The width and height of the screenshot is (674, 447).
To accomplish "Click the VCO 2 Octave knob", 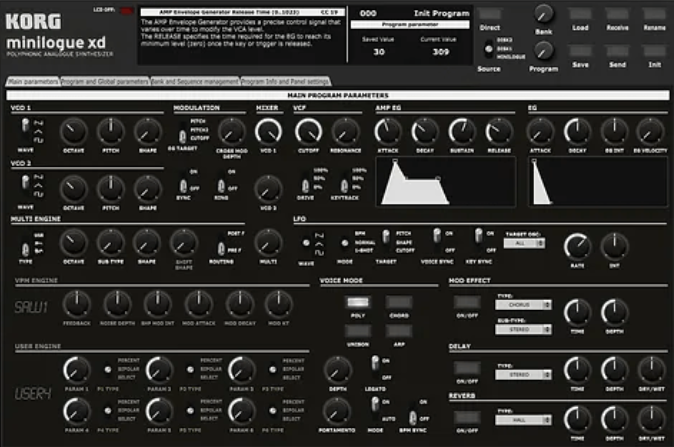I will point(74,189).
